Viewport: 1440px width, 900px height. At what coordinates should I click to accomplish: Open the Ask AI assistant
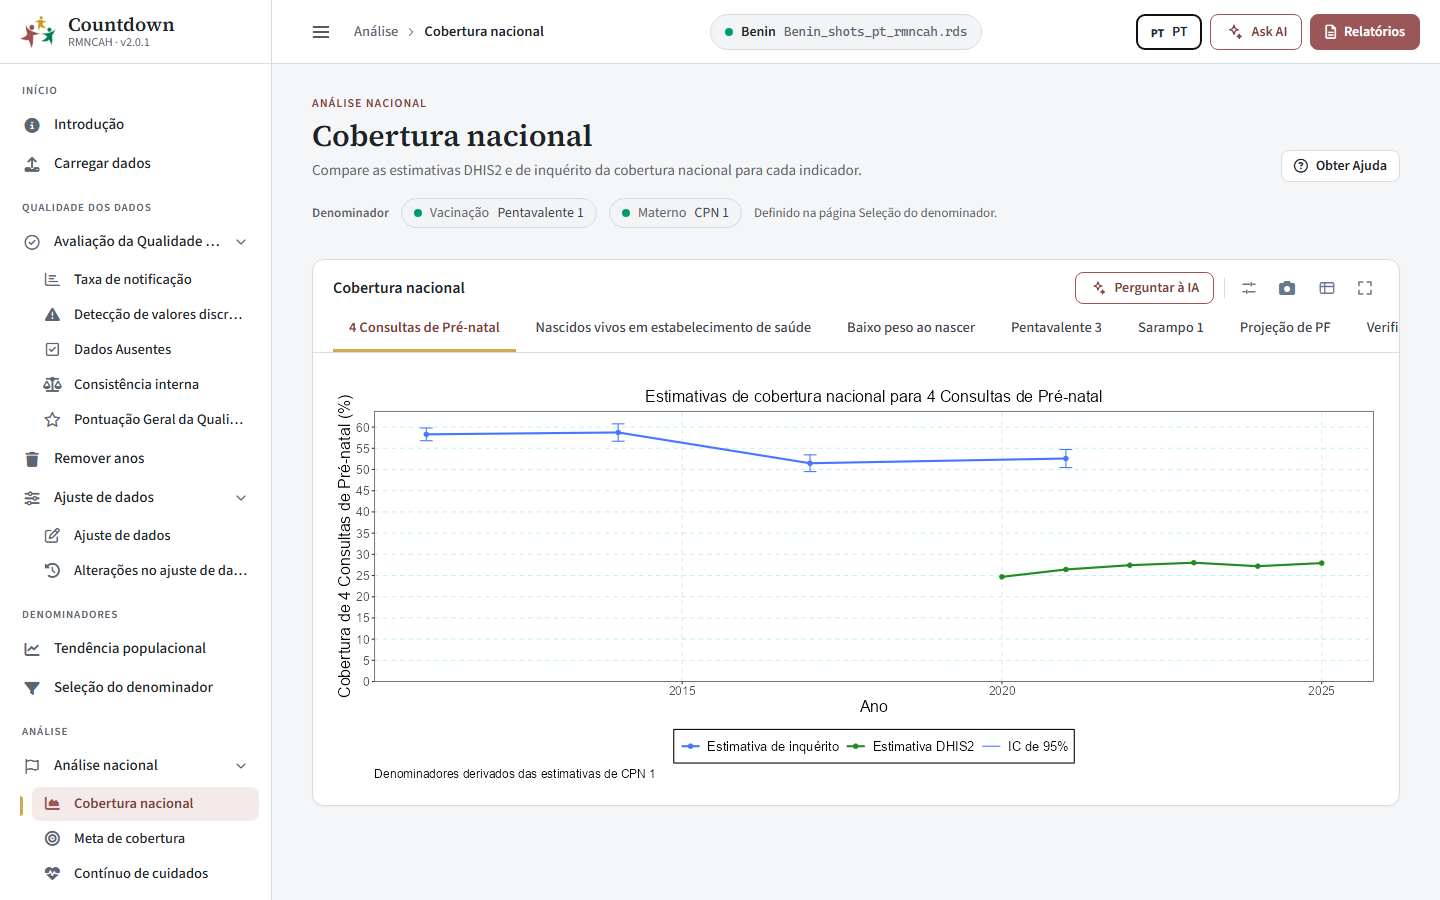point(1256,32)
